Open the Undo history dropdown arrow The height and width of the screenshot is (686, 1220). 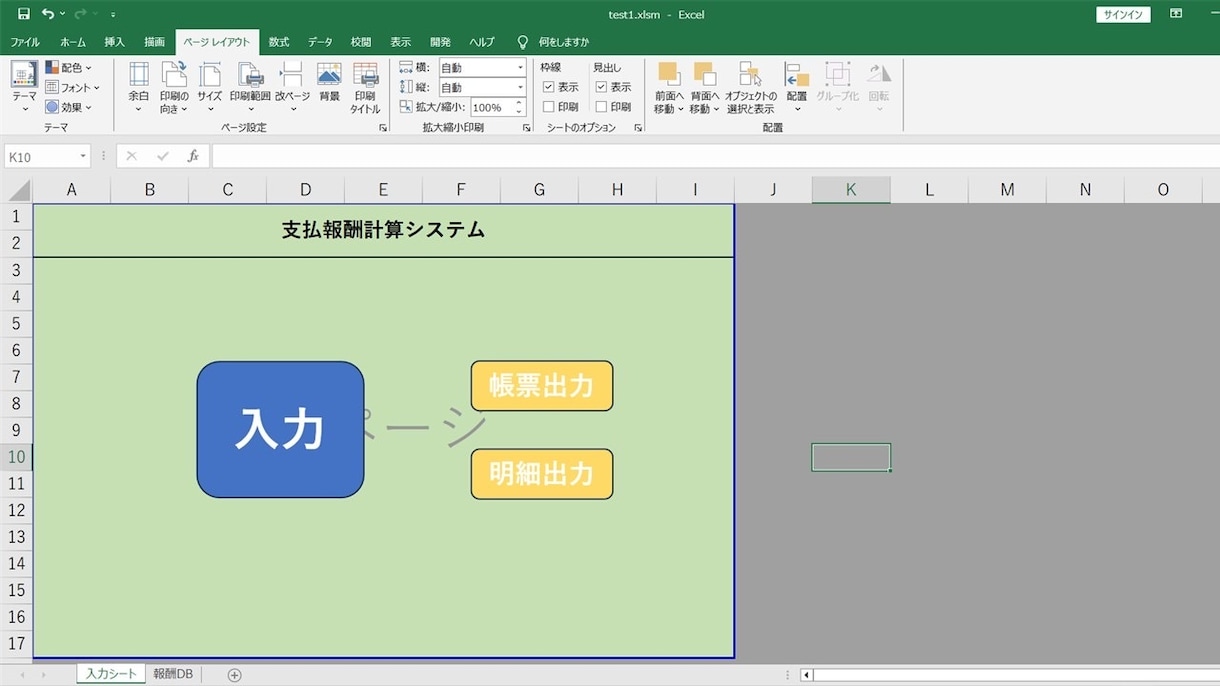[62, 14]
